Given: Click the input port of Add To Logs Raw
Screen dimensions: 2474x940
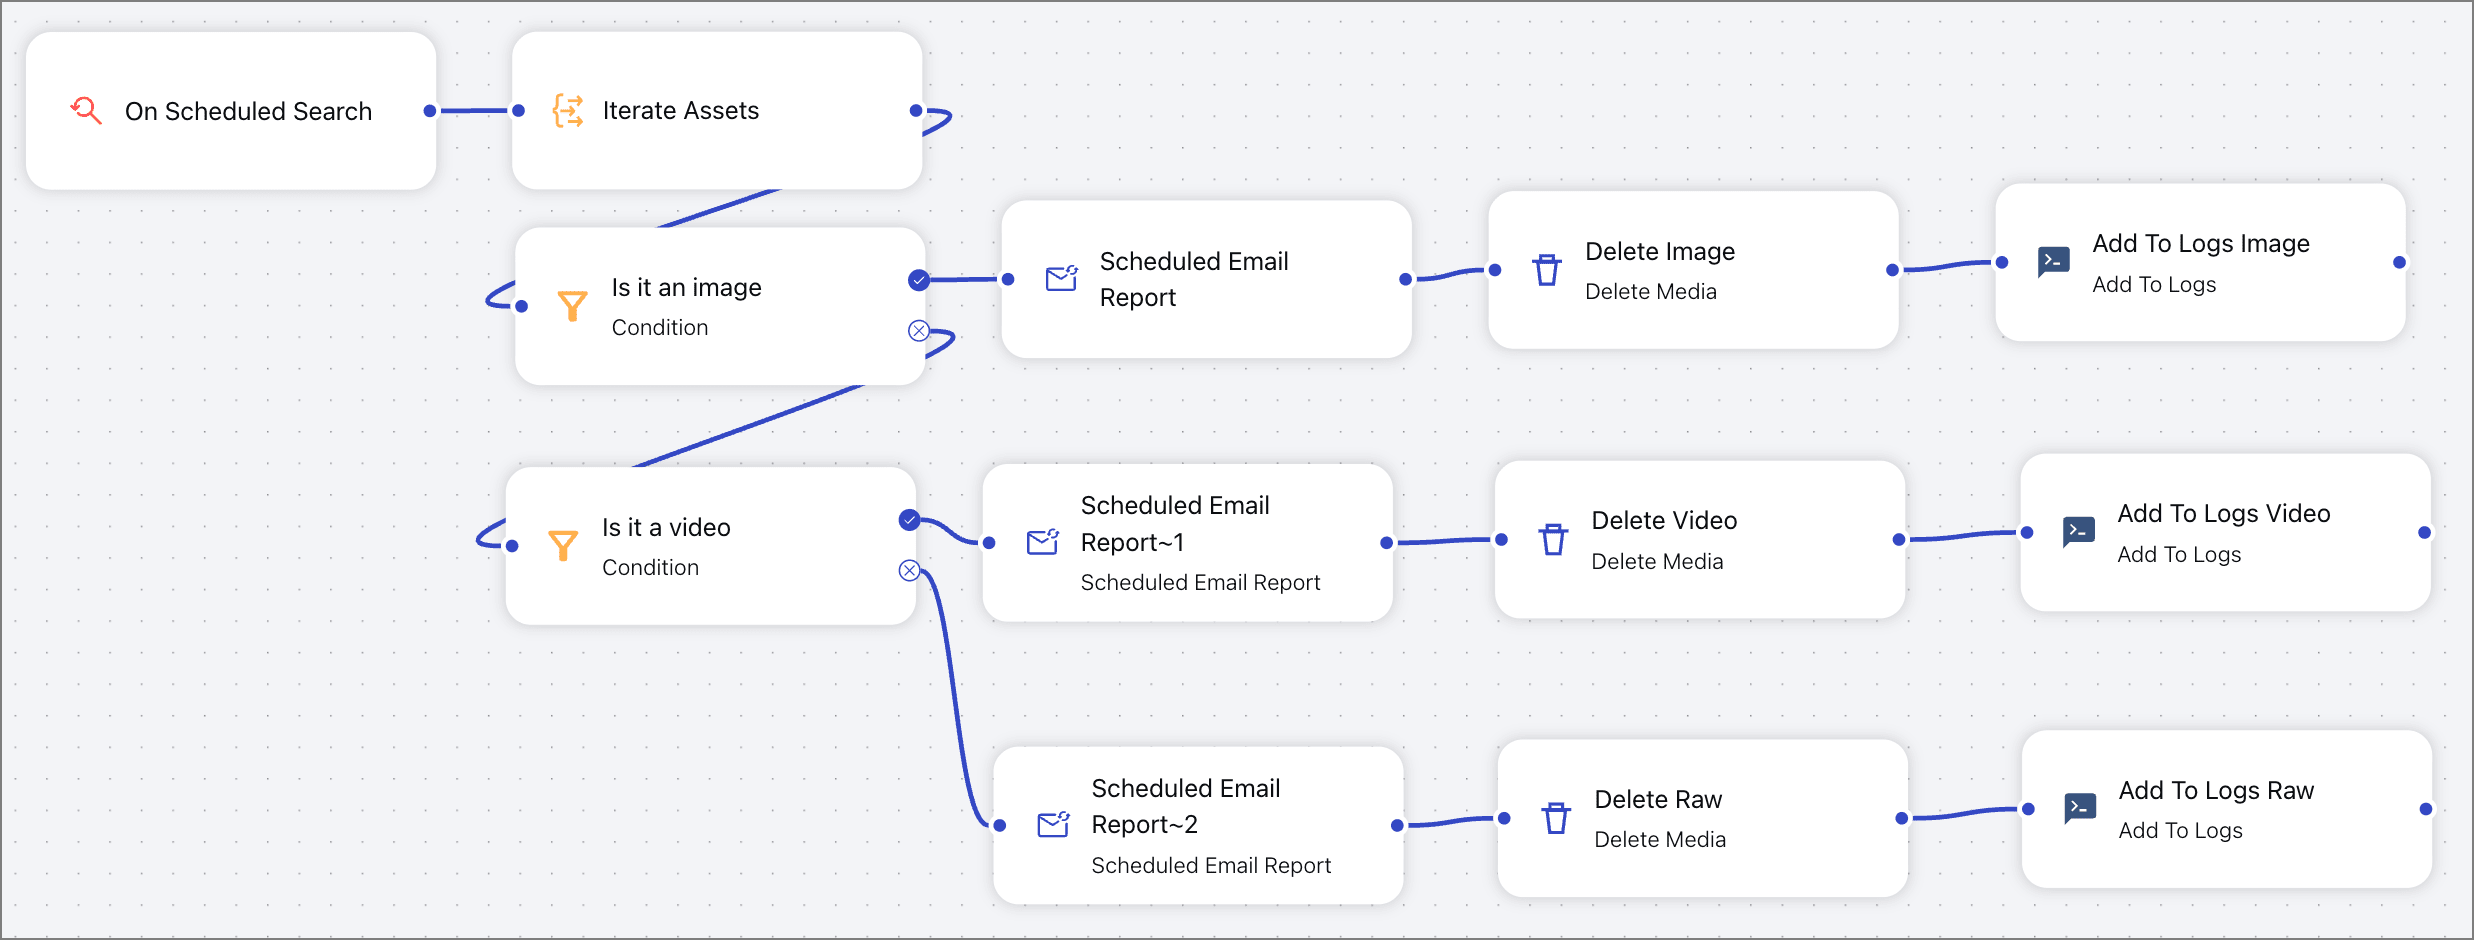Looking at the screenshot, I should pos(2028,809).
